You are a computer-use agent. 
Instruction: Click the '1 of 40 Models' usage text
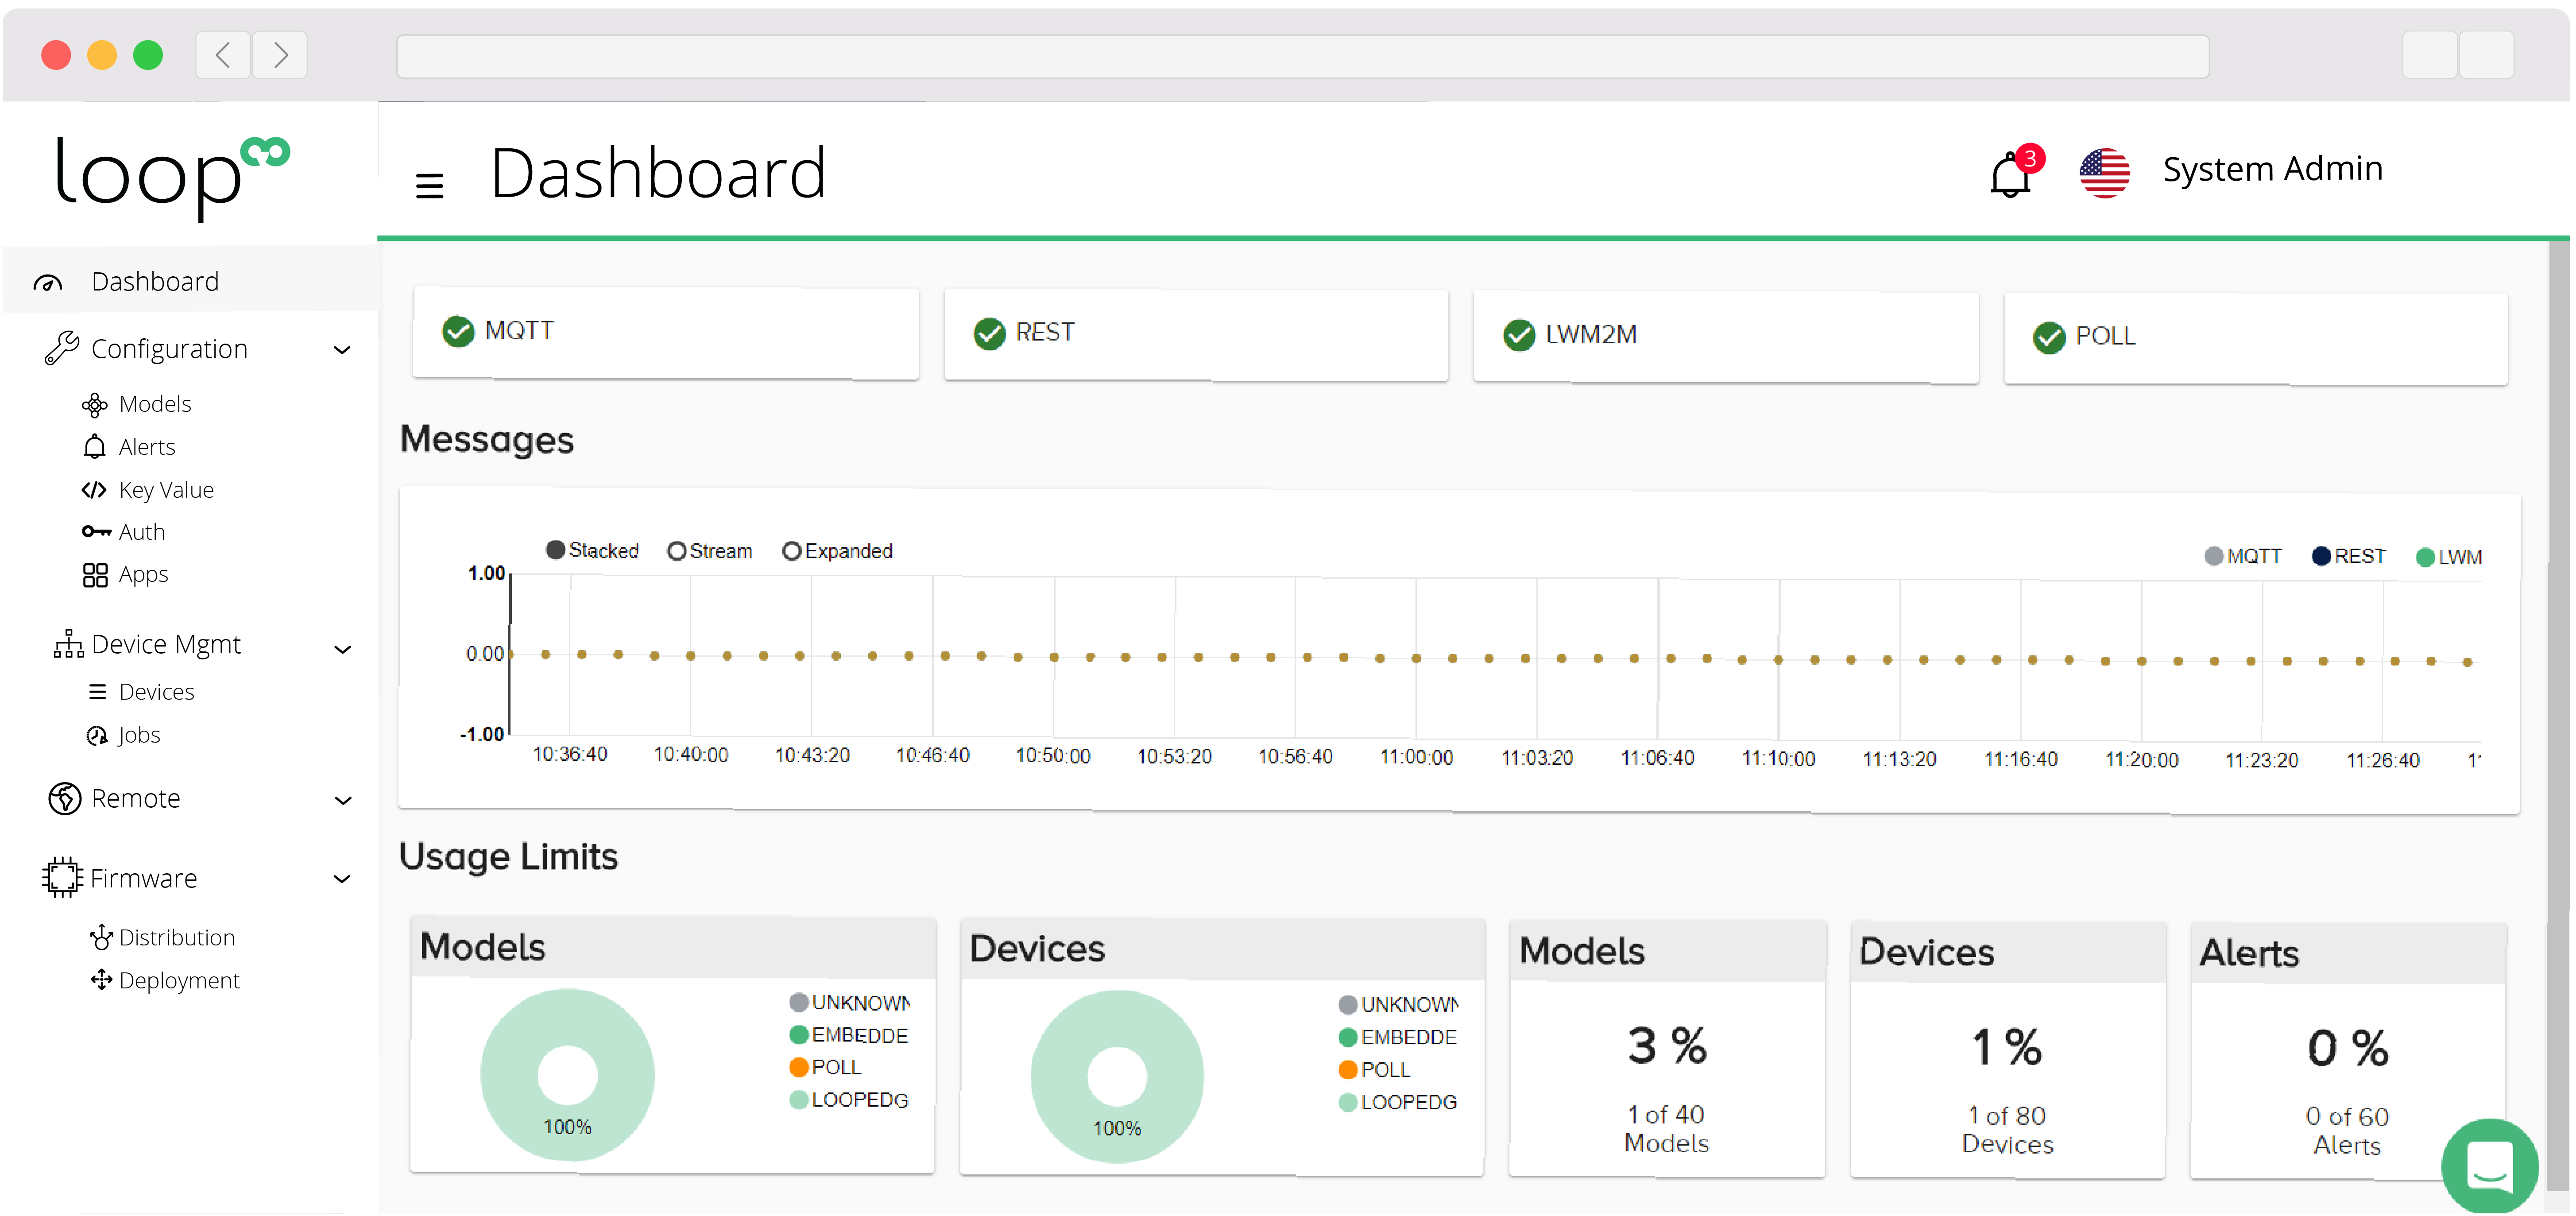[1666, 1129]
